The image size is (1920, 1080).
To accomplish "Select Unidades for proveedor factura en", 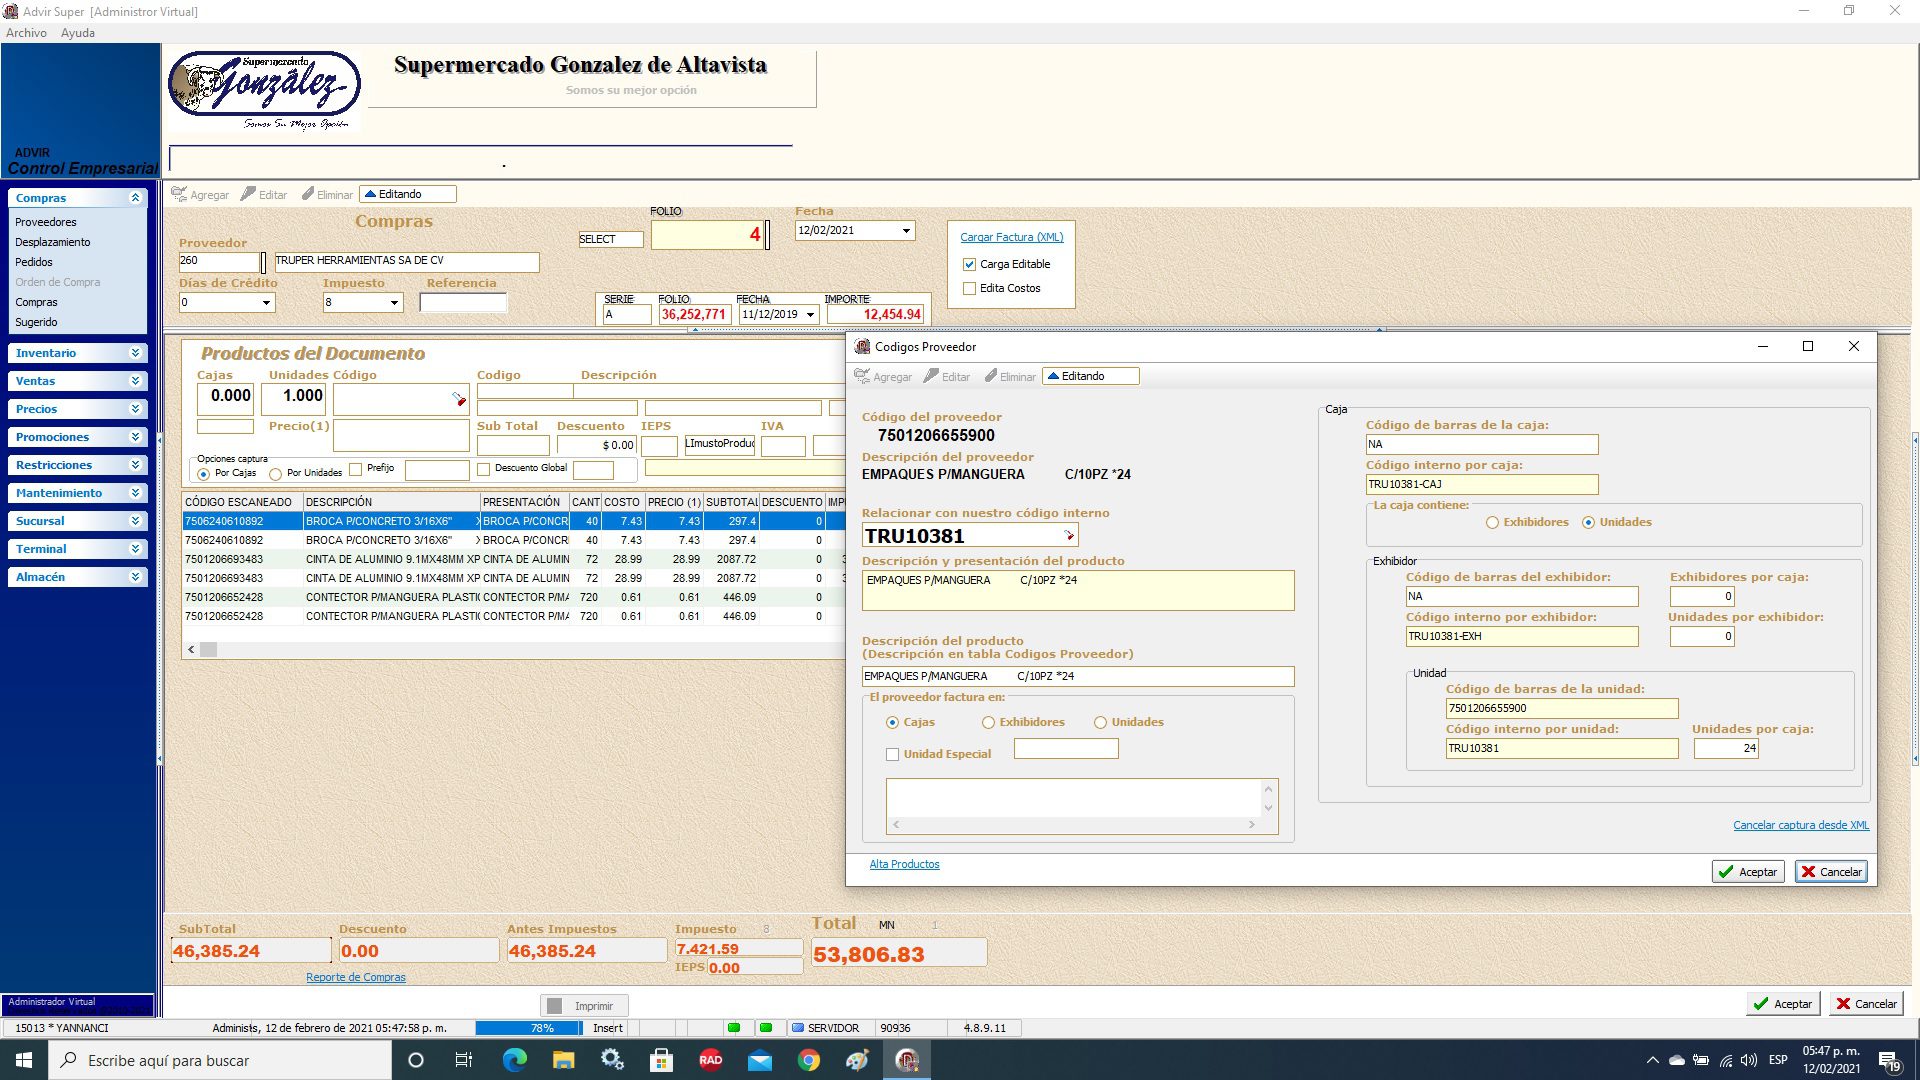I will click(1100, 722).
